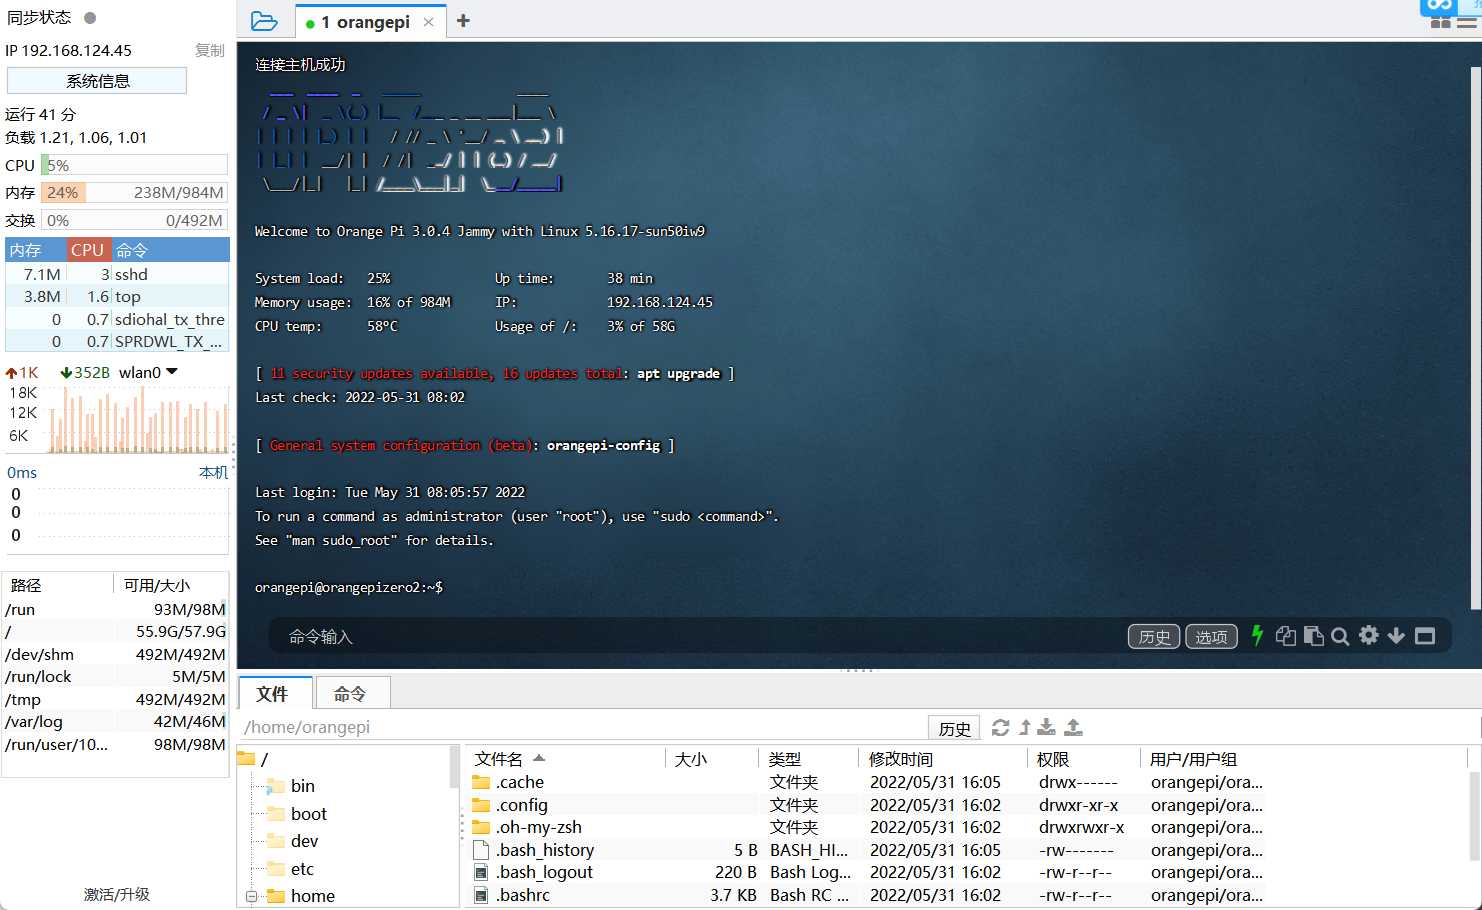Click the download arrow icon in terminal toolbar

[x=1396, y=636]
